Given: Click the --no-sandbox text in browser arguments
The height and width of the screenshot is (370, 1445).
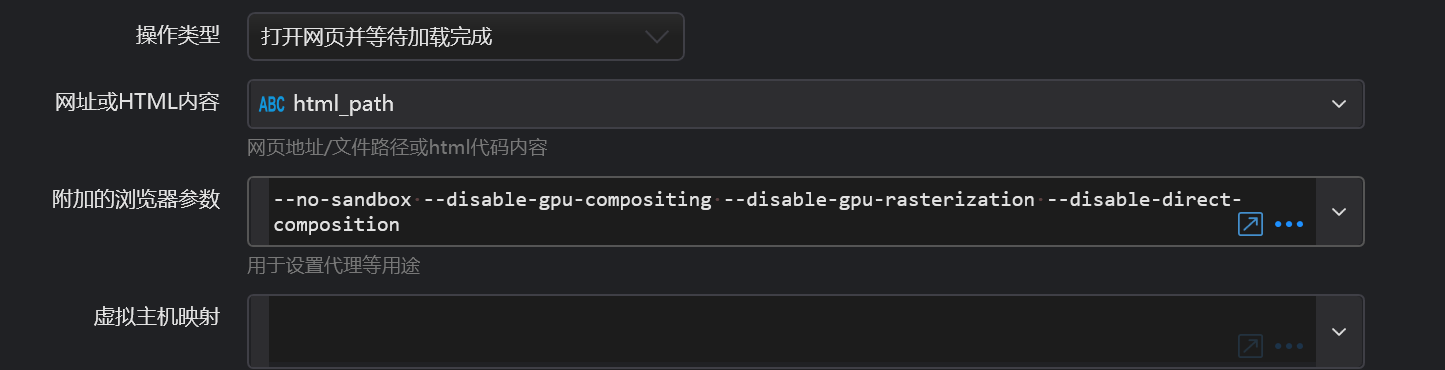Looking at the screenshot, I should coord(343,199).
